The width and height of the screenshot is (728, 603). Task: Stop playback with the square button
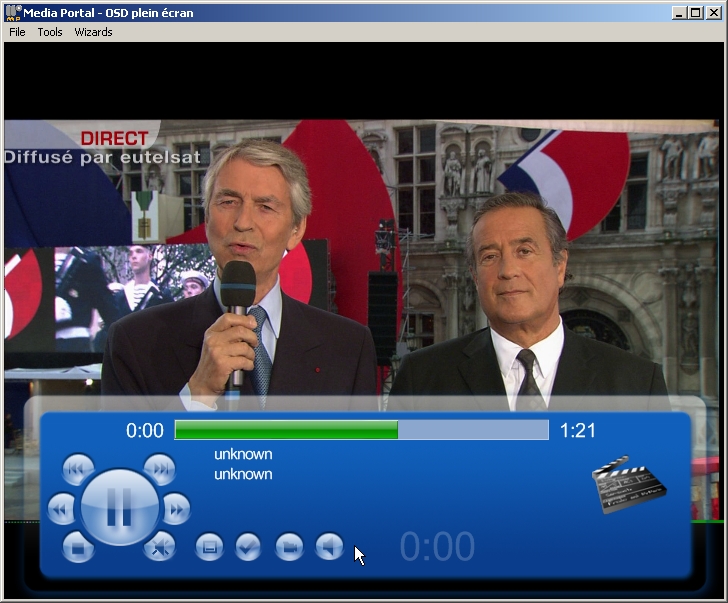[x=78, y=547]
